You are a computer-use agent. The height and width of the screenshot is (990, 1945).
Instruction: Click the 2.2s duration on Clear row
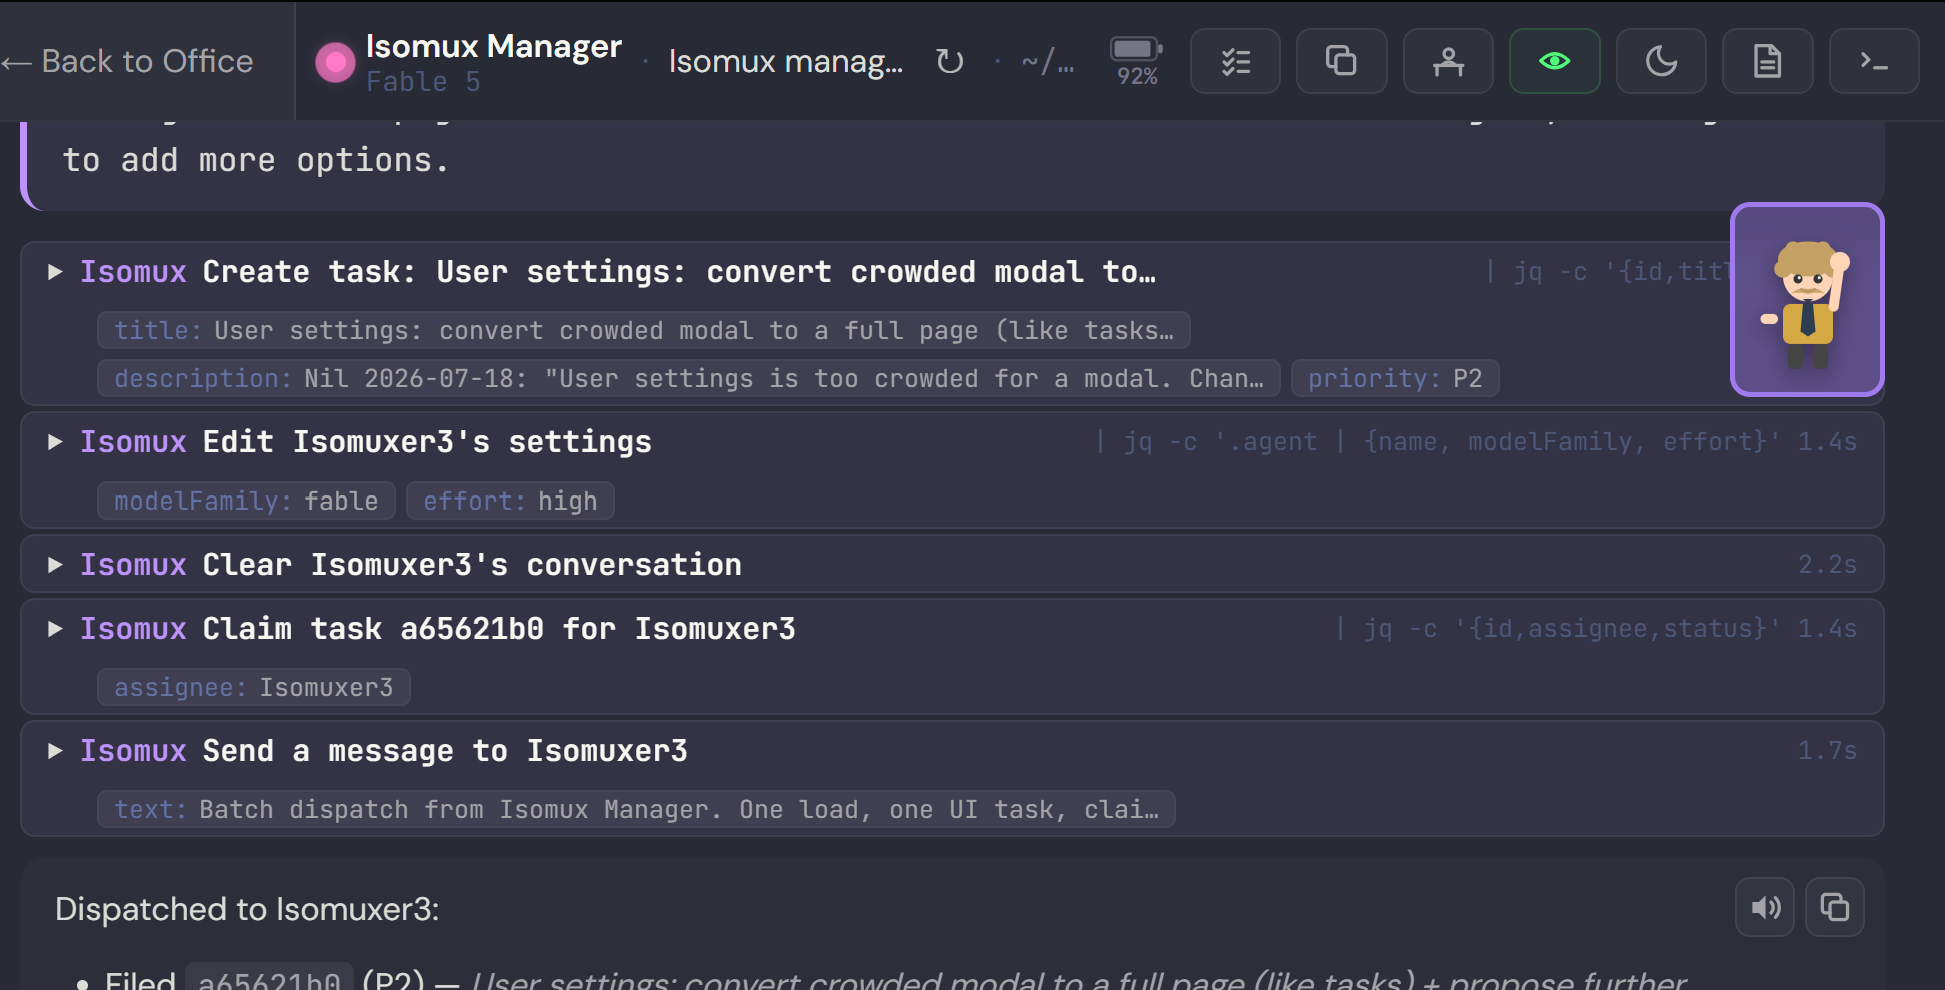point(1827,565)
